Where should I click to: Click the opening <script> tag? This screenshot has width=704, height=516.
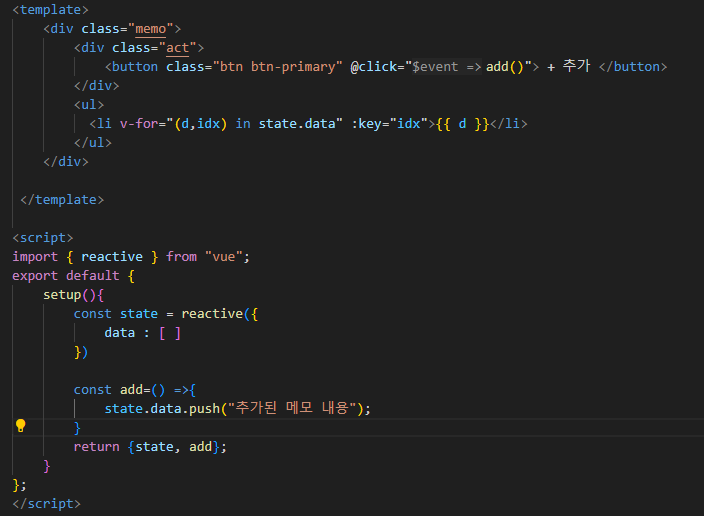click(43, 238)
